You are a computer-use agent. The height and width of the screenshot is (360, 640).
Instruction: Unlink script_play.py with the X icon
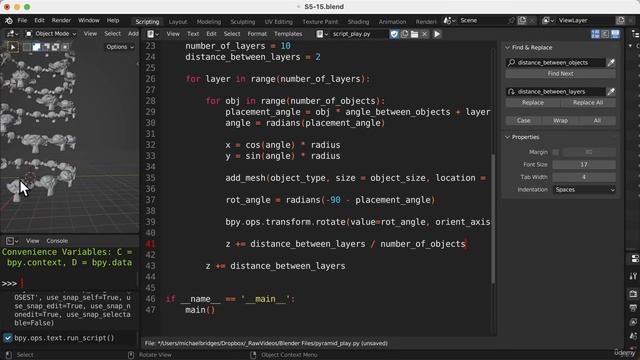coord(424,34)
